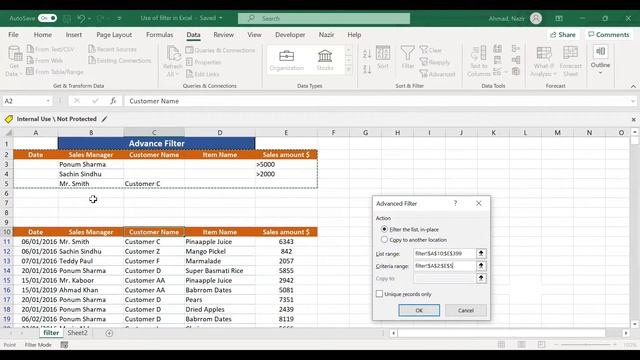The image size is (640, 360).
Task: Click Advanced filter in ribbon
Action: (x=438, y=74)
